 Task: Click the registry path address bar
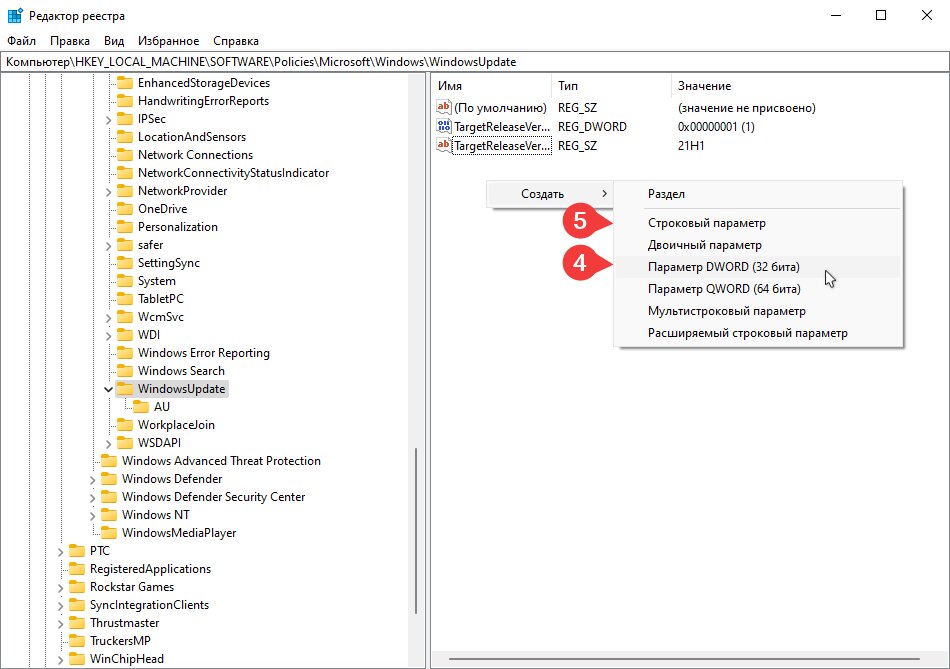474,62
